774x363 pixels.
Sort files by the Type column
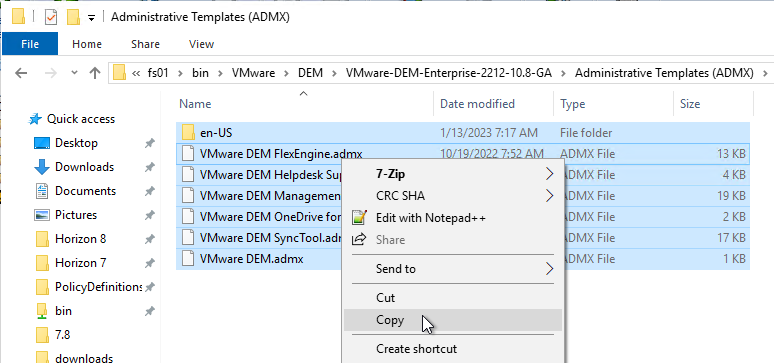614,104
